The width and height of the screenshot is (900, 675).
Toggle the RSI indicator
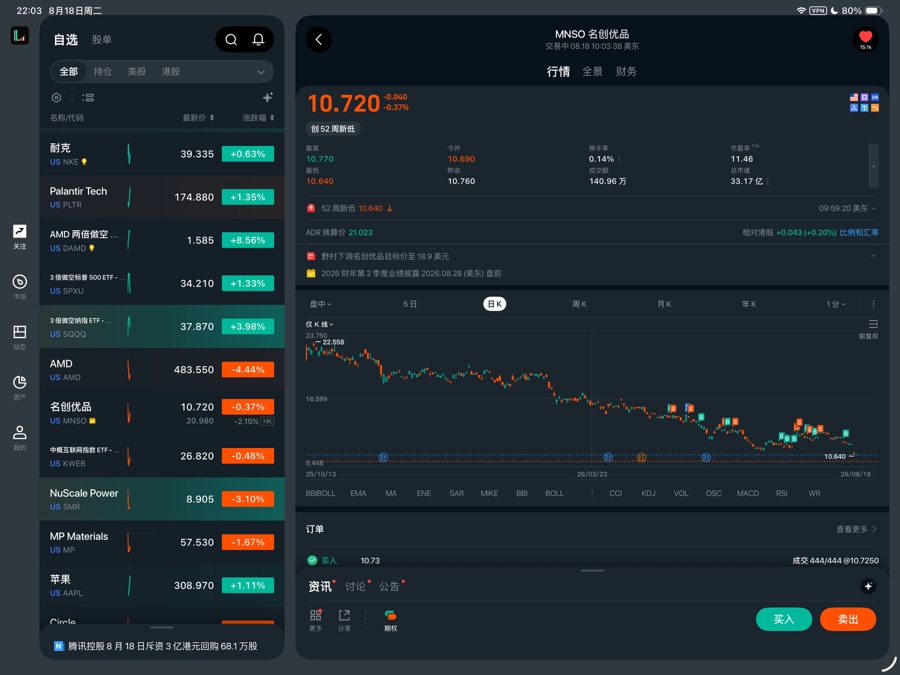tap(781, 493)
